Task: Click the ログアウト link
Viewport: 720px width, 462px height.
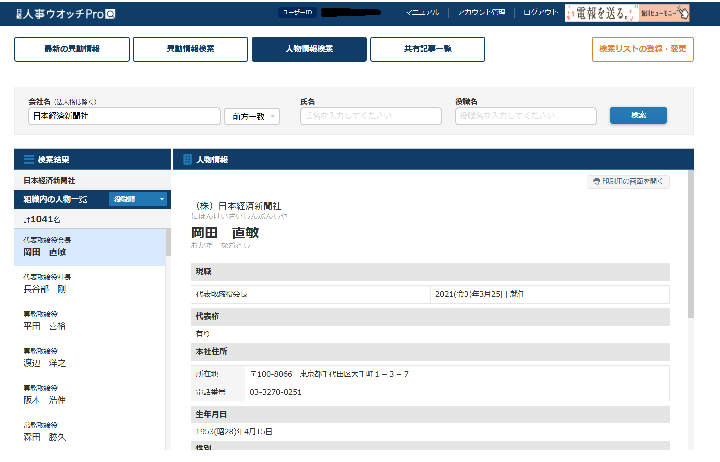Action: (540, 12)
